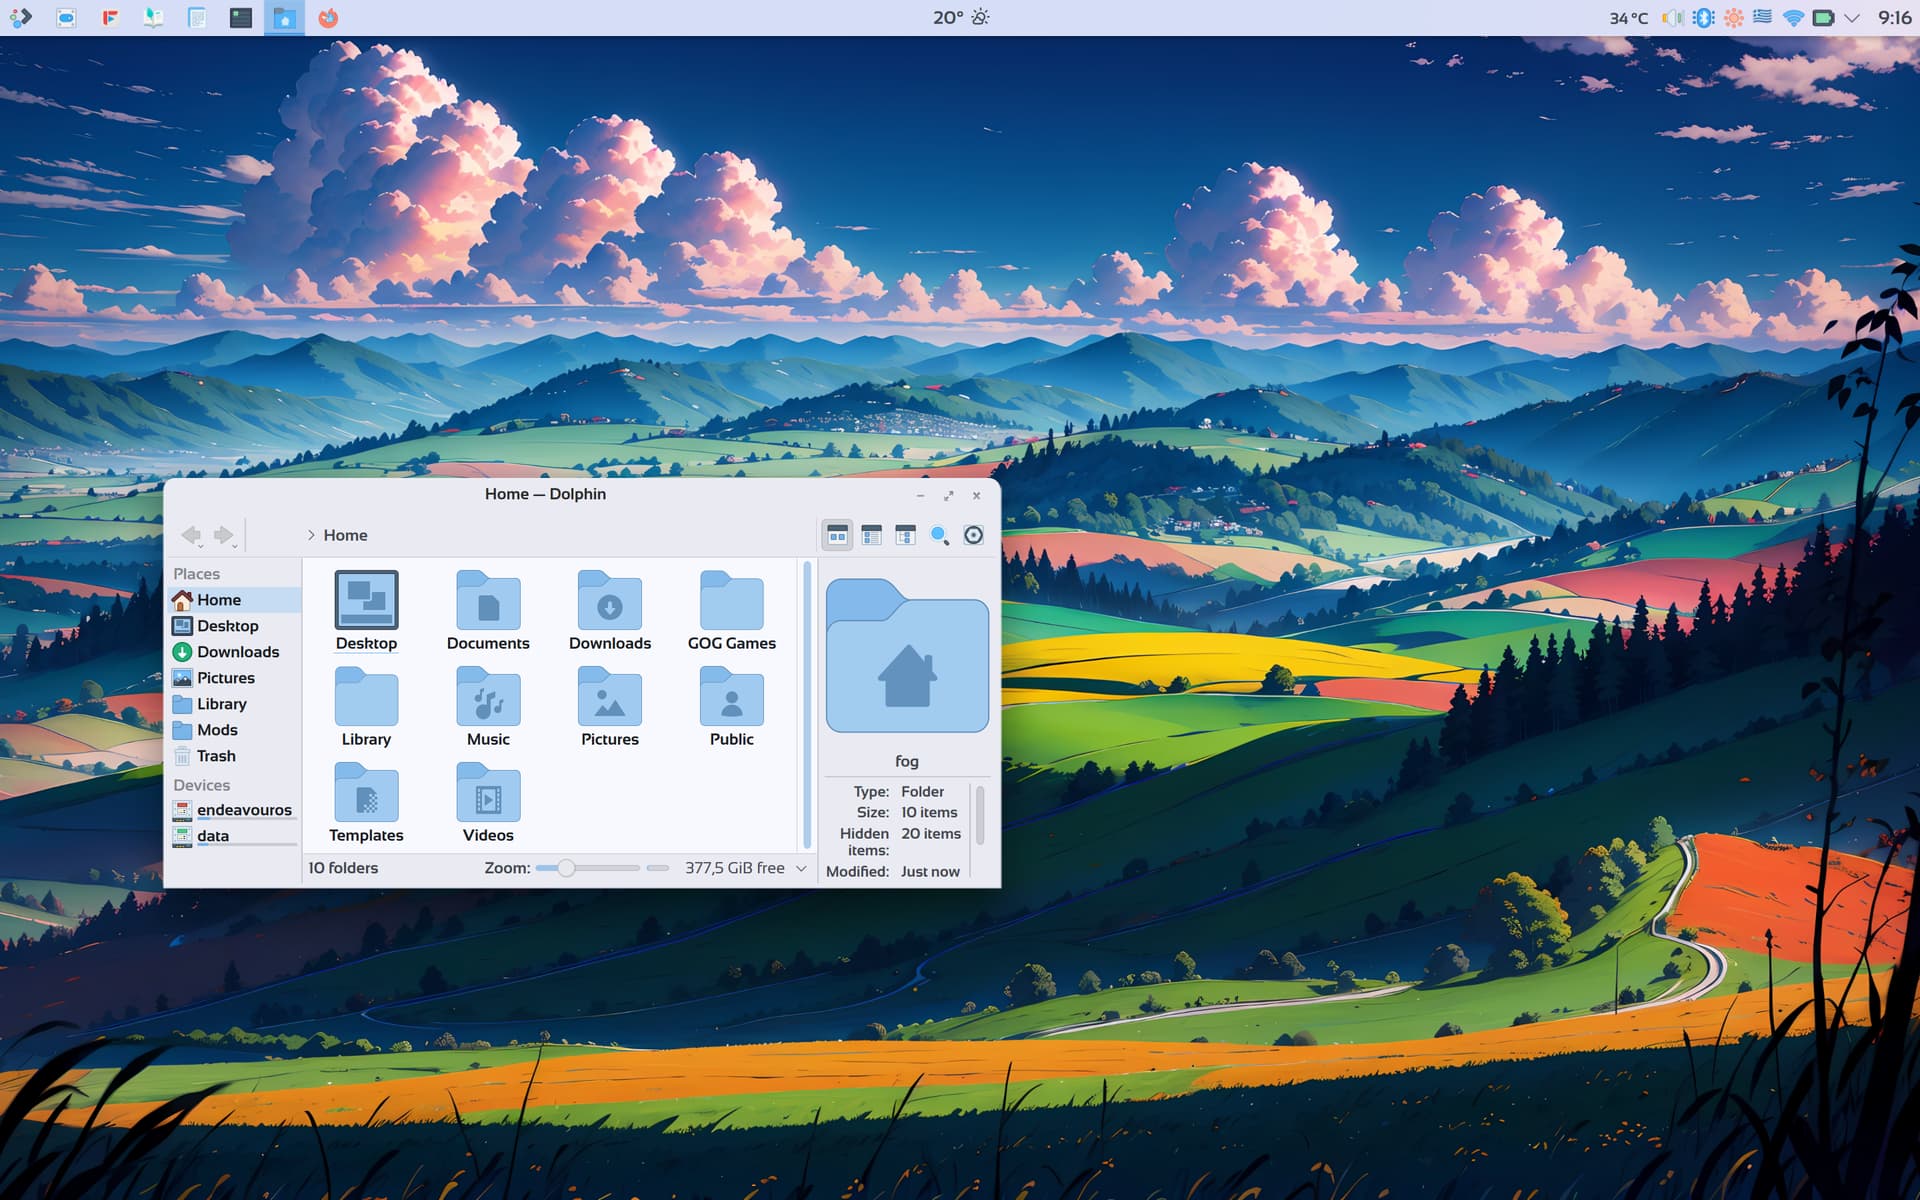Viewport: 1920px width, 1200px height.
Task: Go forward with the right arrow
Action: coord(225,535)
